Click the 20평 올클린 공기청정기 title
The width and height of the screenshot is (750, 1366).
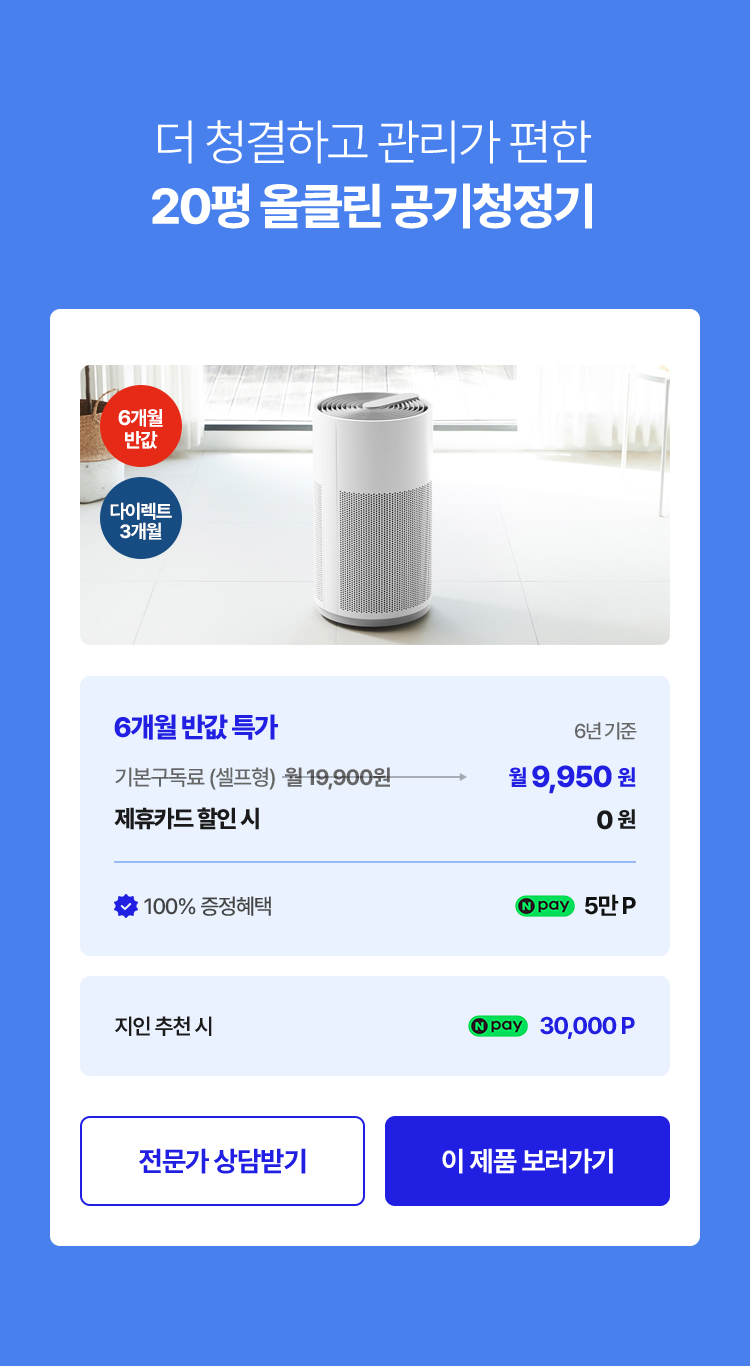pyautogui.click(x=373, y=206)
